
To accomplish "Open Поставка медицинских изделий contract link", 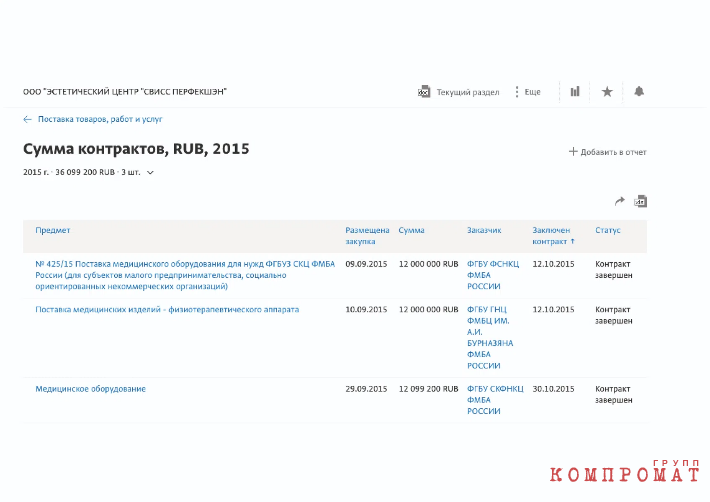I will coord(167,310).
